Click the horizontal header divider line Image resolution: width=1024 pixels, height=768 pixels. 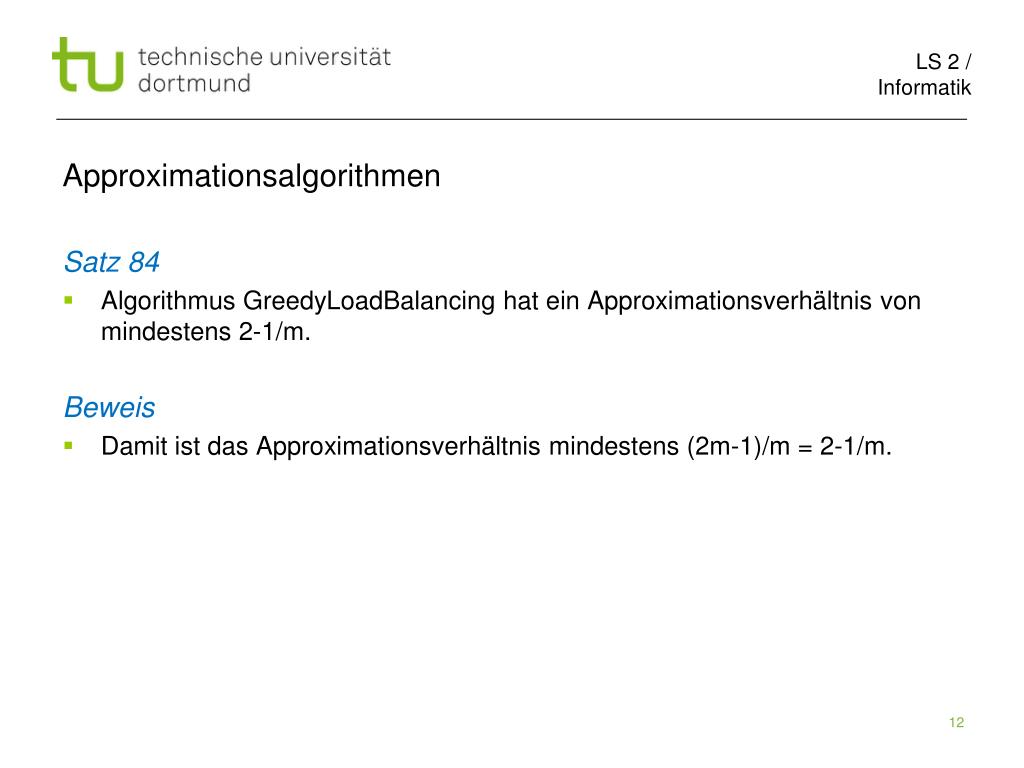click(x=511, y=120)
